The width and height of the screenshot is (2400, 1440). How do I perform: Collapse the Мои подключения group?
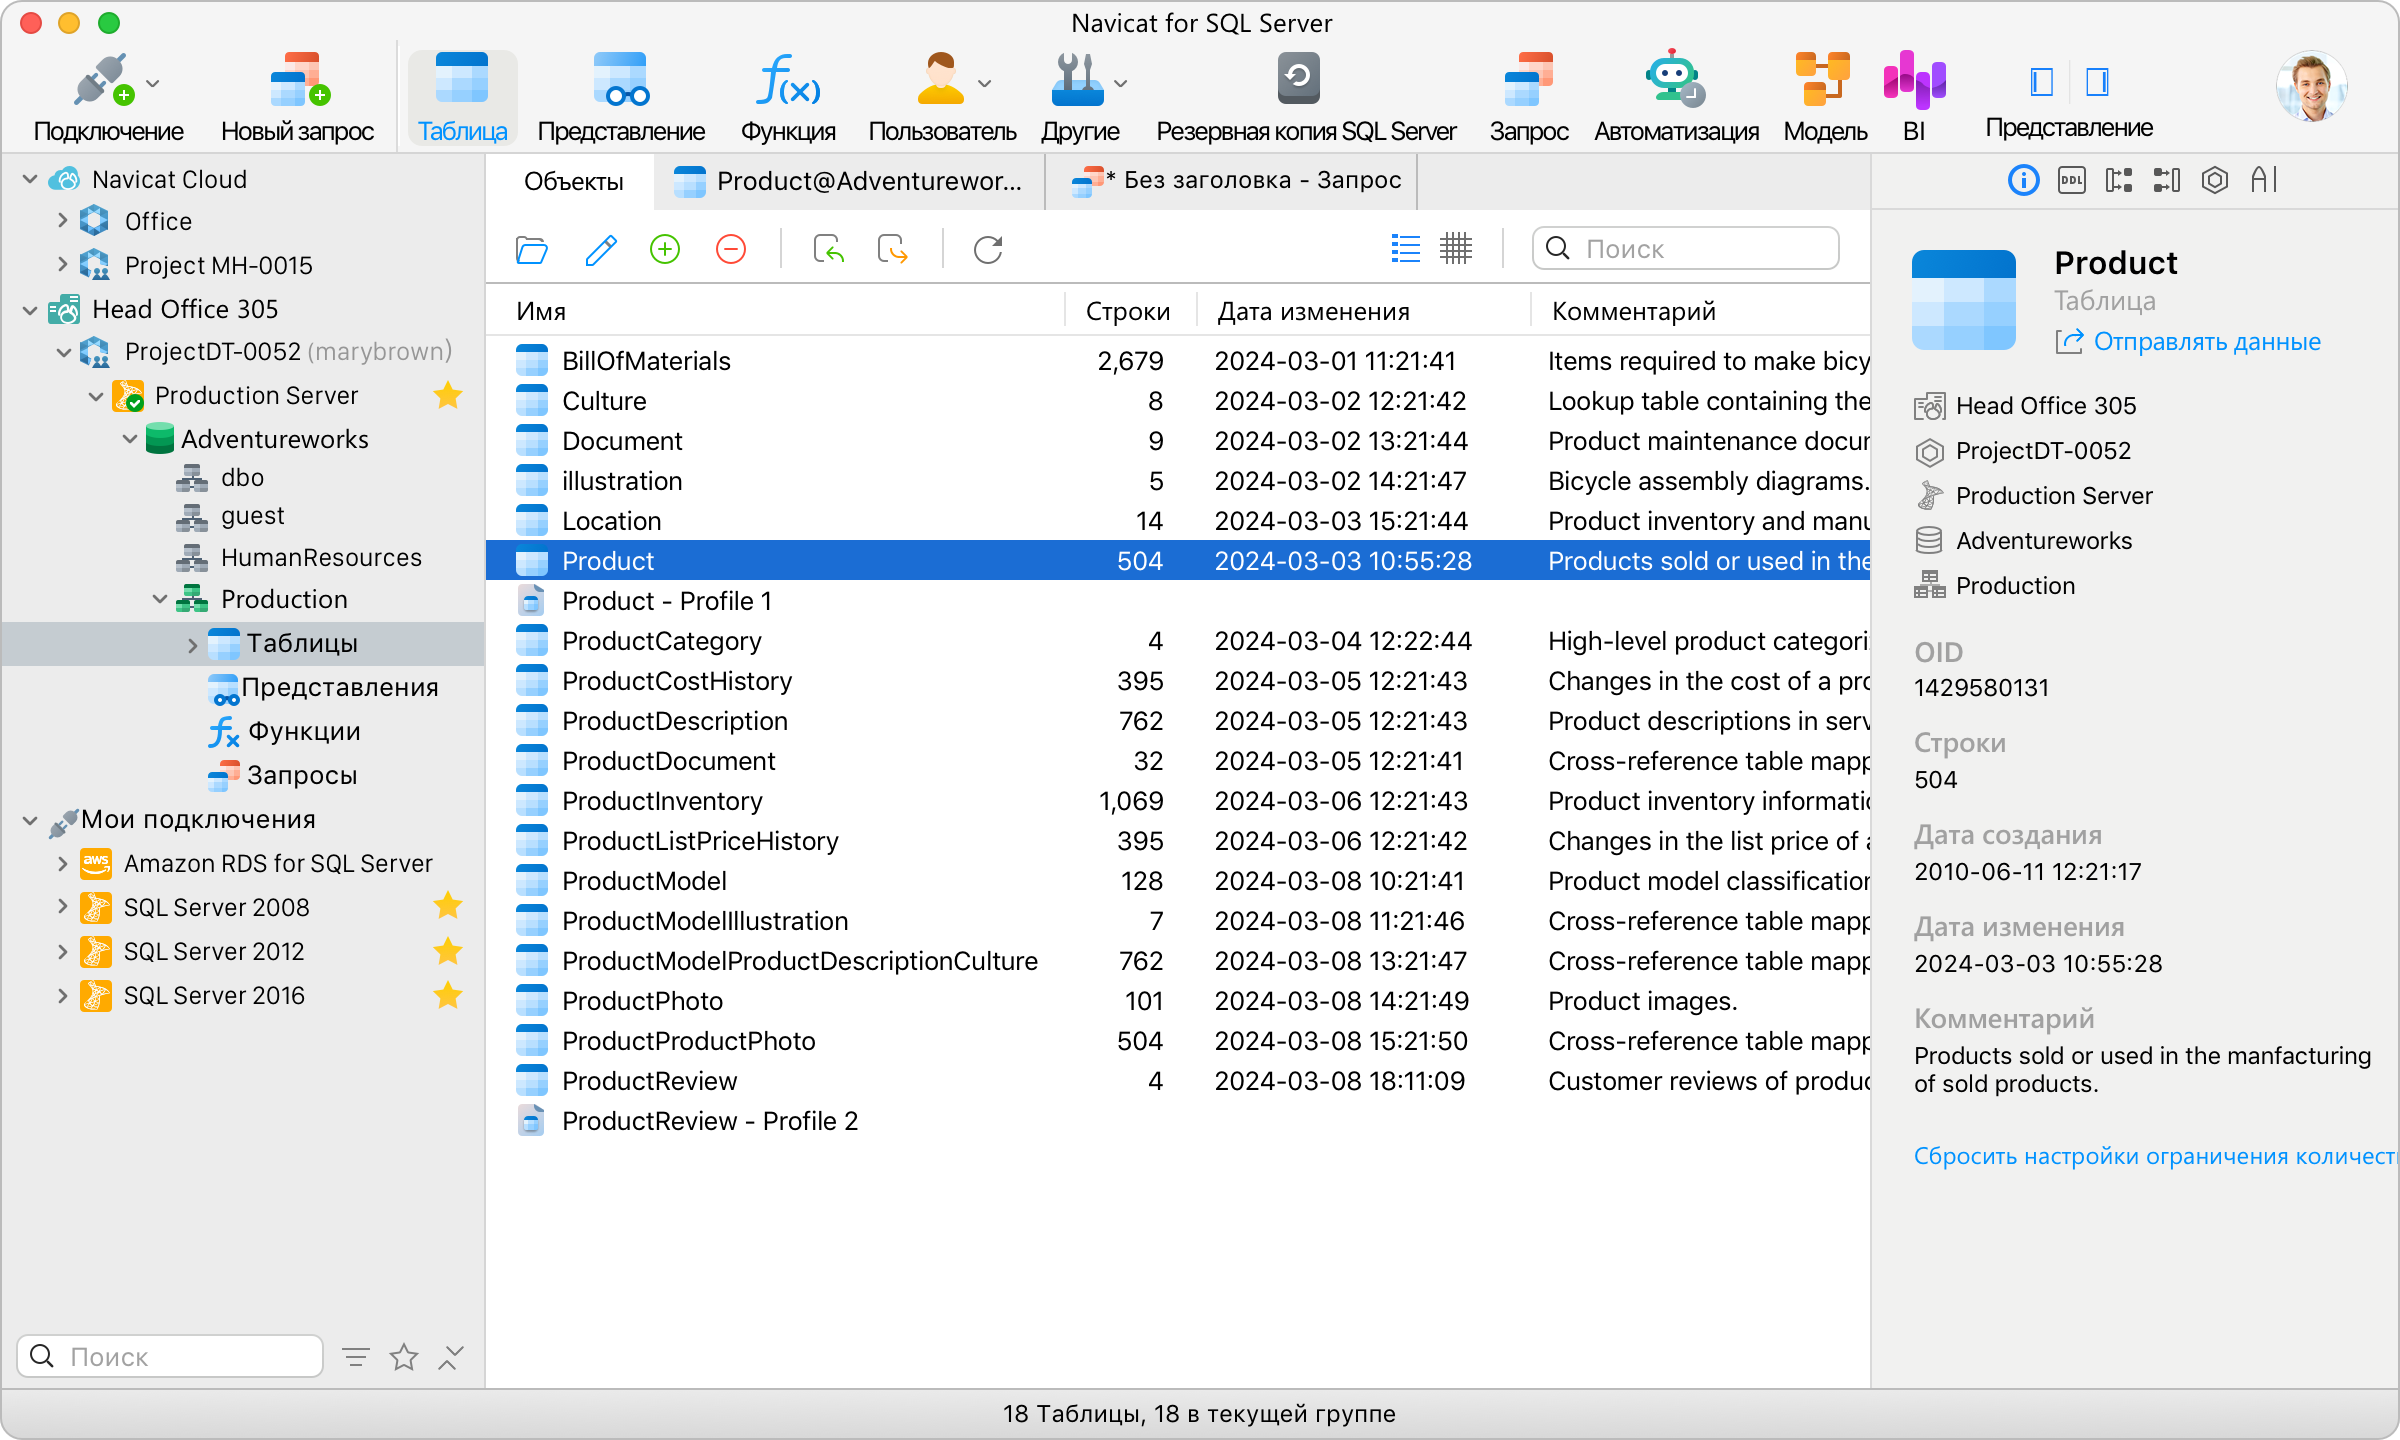coord(30,821)
